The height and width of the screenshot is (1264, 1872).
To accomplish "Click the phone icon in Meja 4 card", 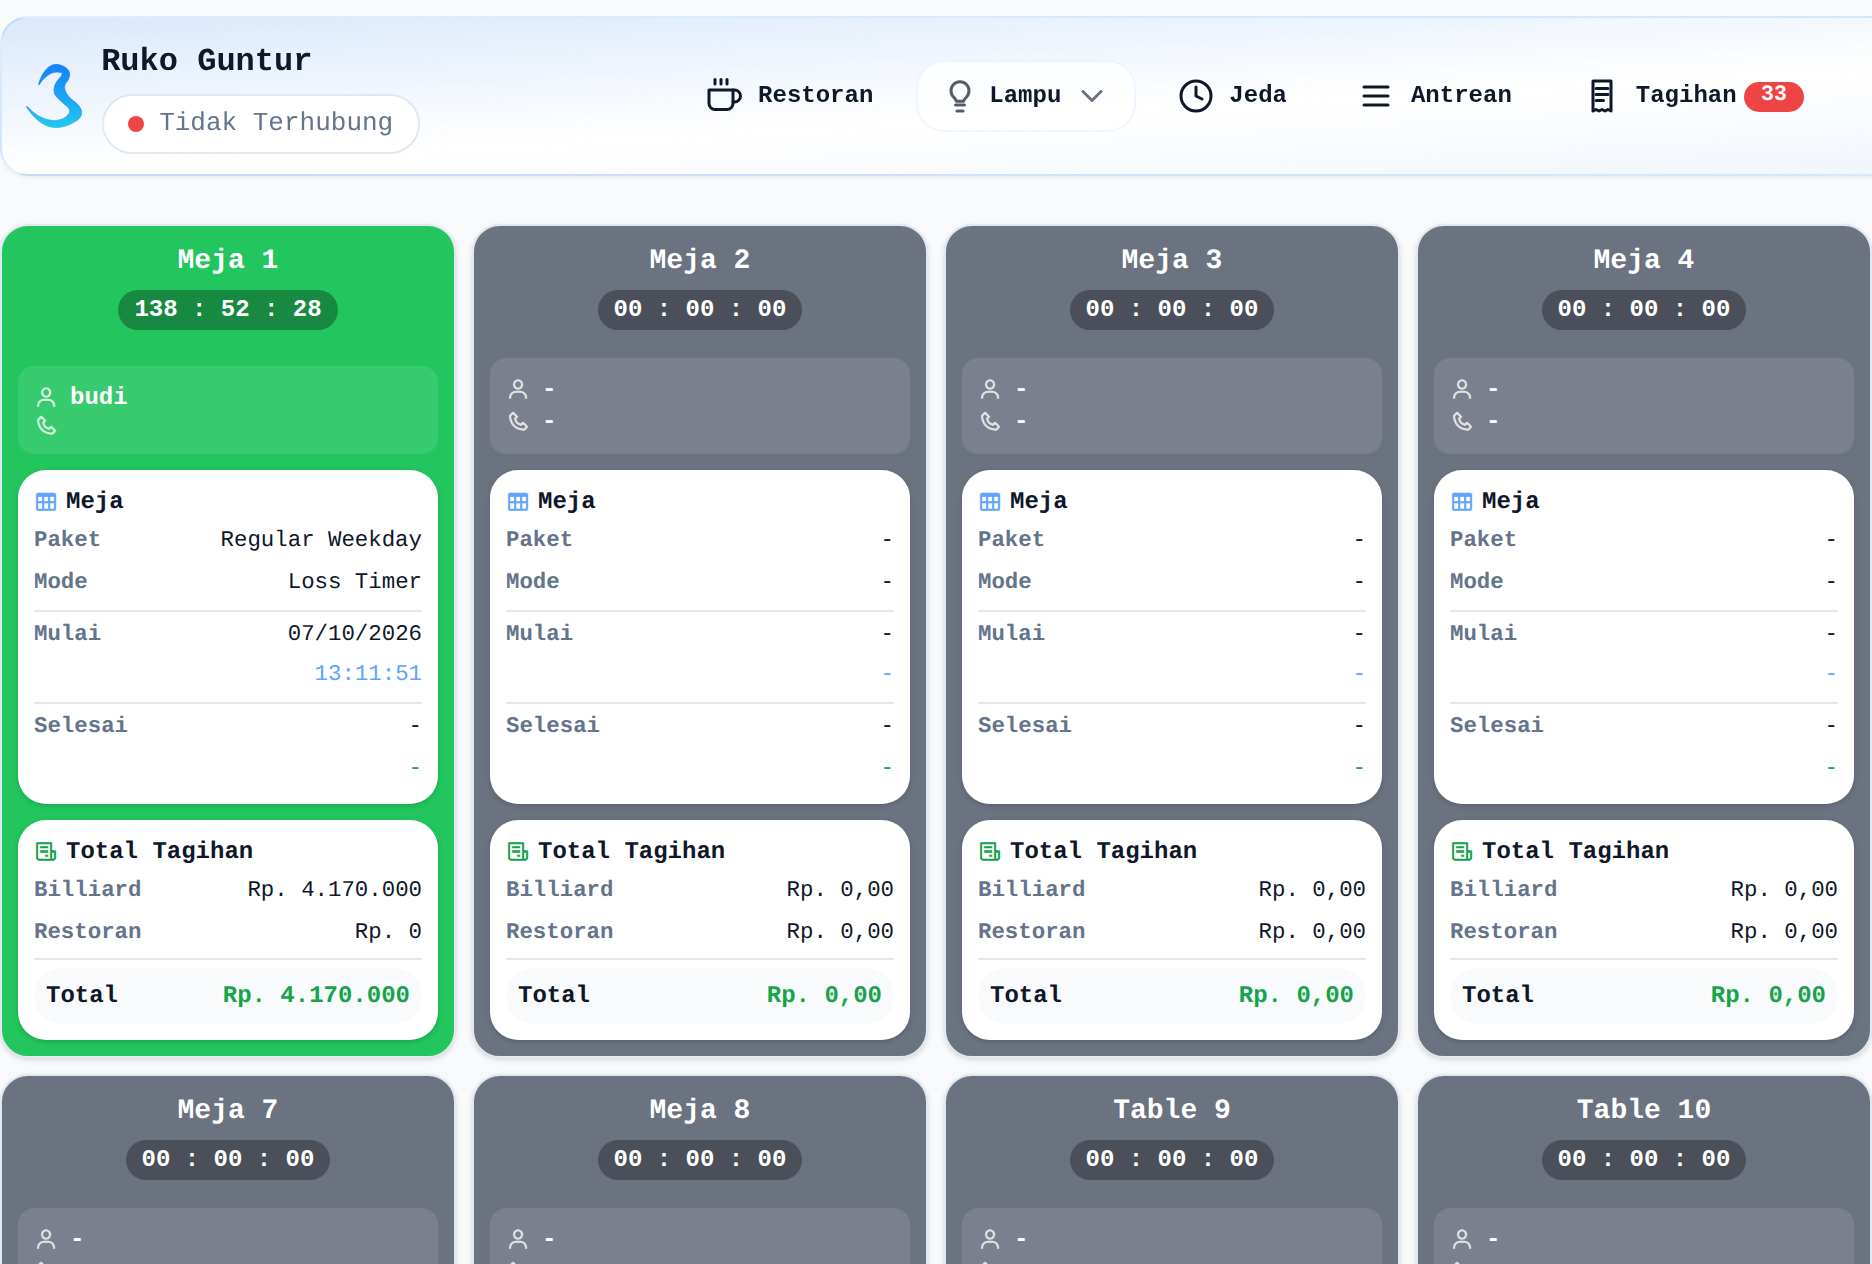I will pos(1462,421).
